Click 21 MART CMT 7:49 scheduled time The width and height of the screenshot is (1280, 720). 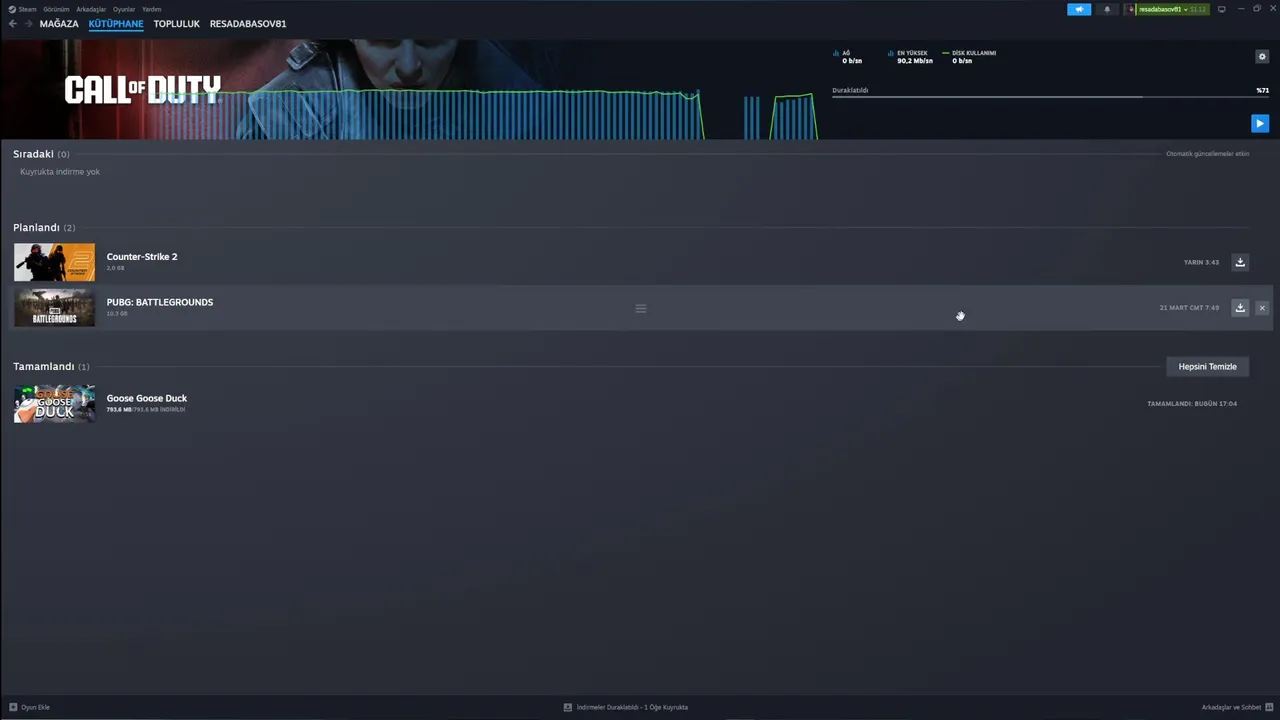(x=1189, y=308)
